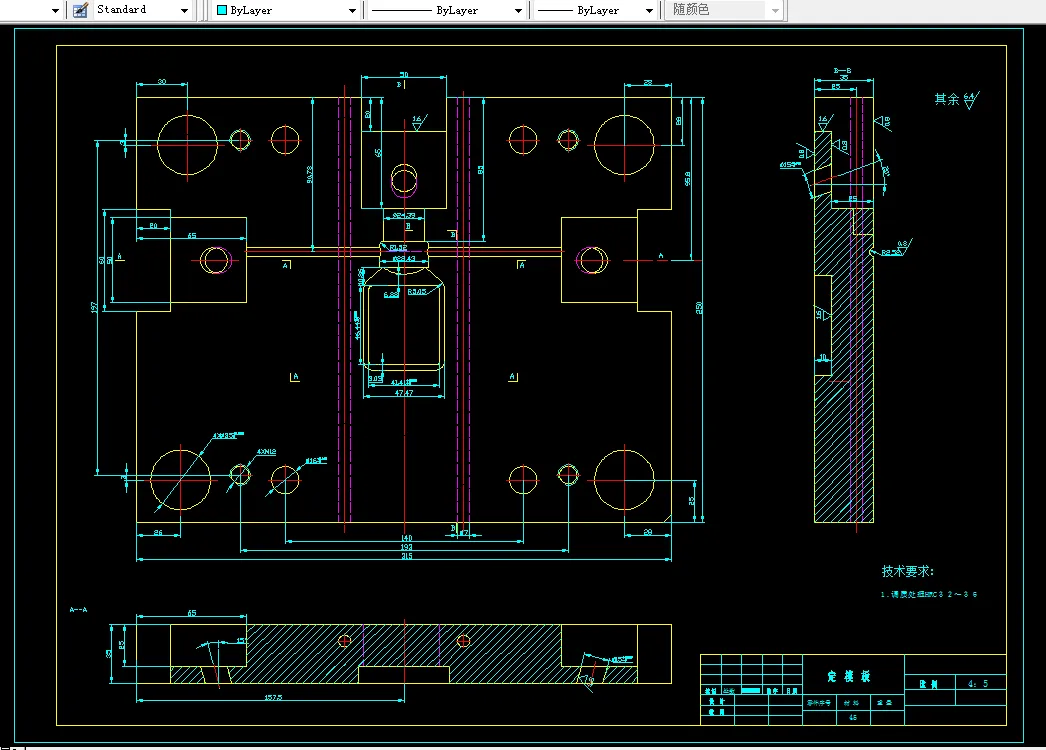The width and height of the screenshot is (1046, 750).
Task: Click the 其余 surface roughness note
Action: click(x=957, y=100)
